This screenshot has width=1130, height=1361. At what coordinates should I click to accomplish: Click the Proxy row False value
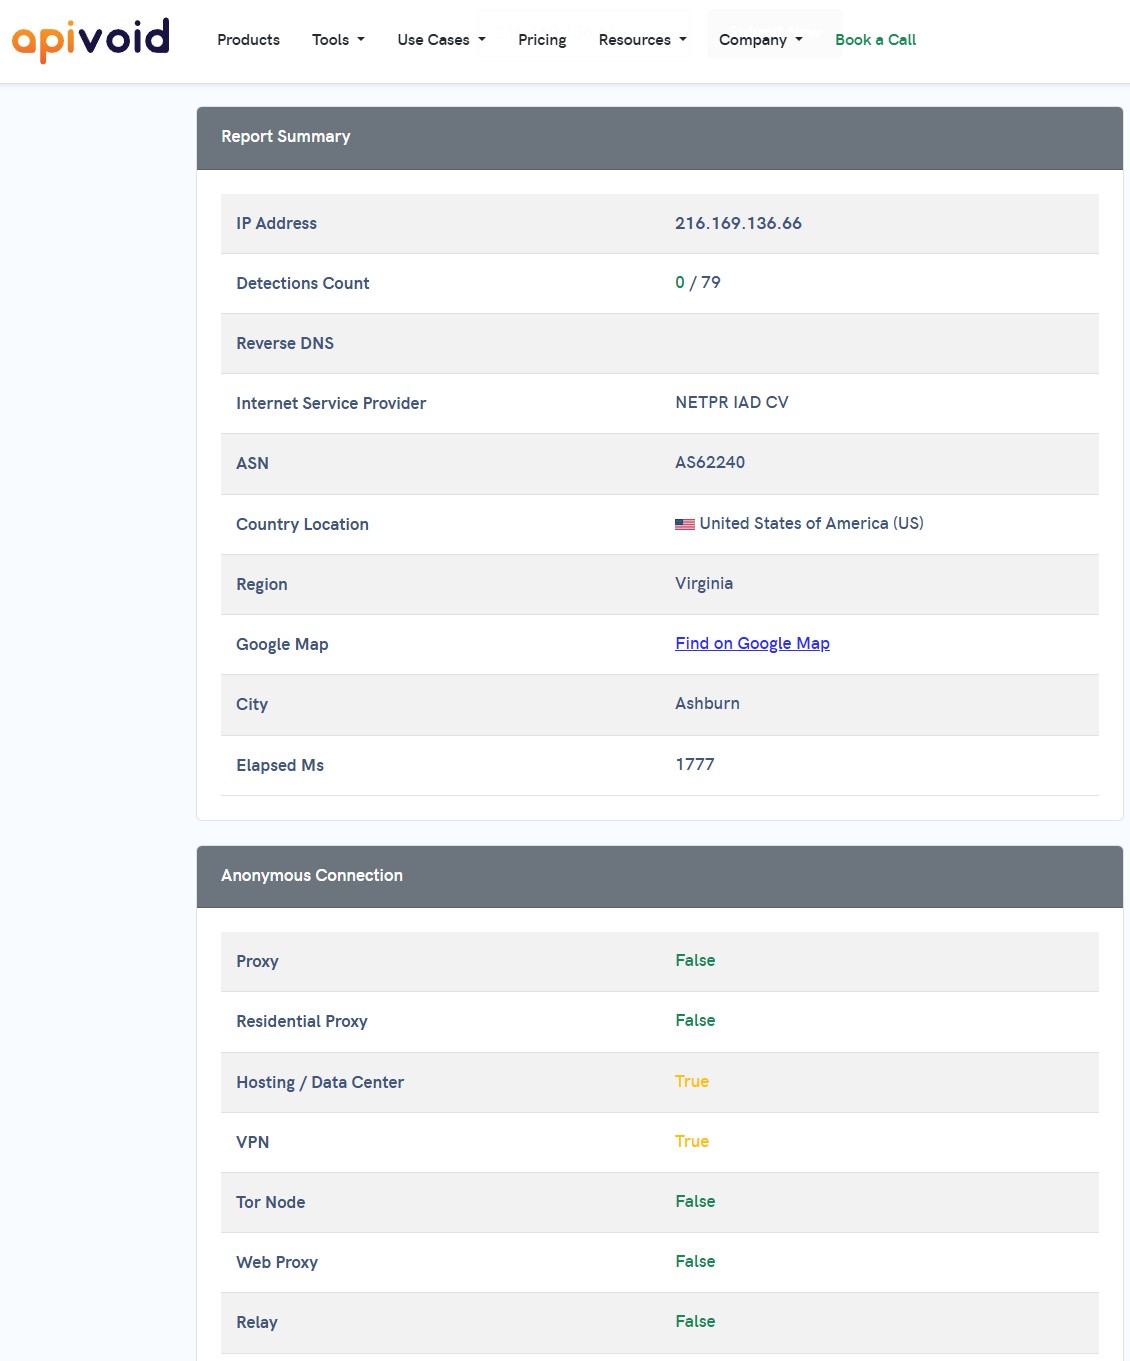click(x=695, y=960)
